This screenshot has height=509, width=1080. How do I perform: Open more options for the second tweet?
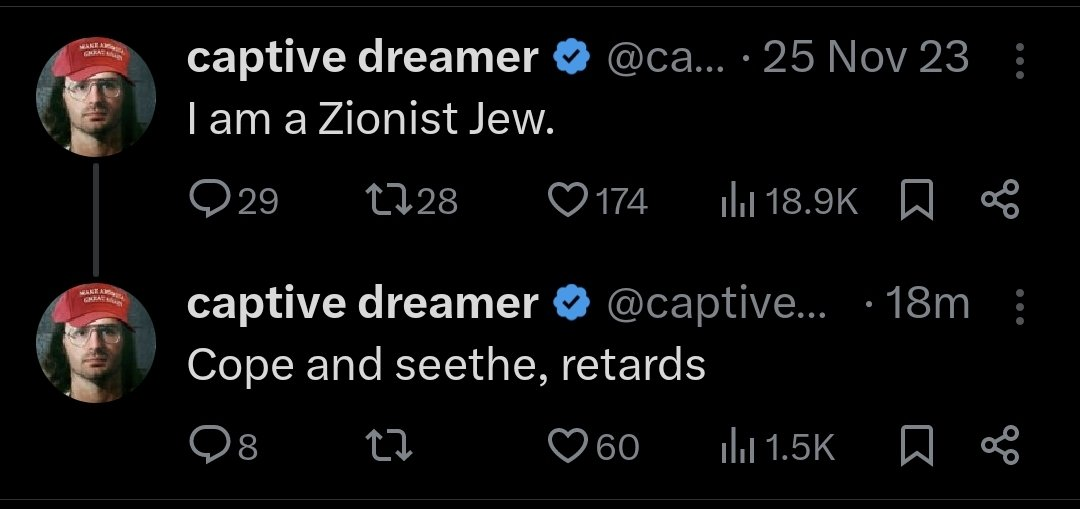point(1020,307)
